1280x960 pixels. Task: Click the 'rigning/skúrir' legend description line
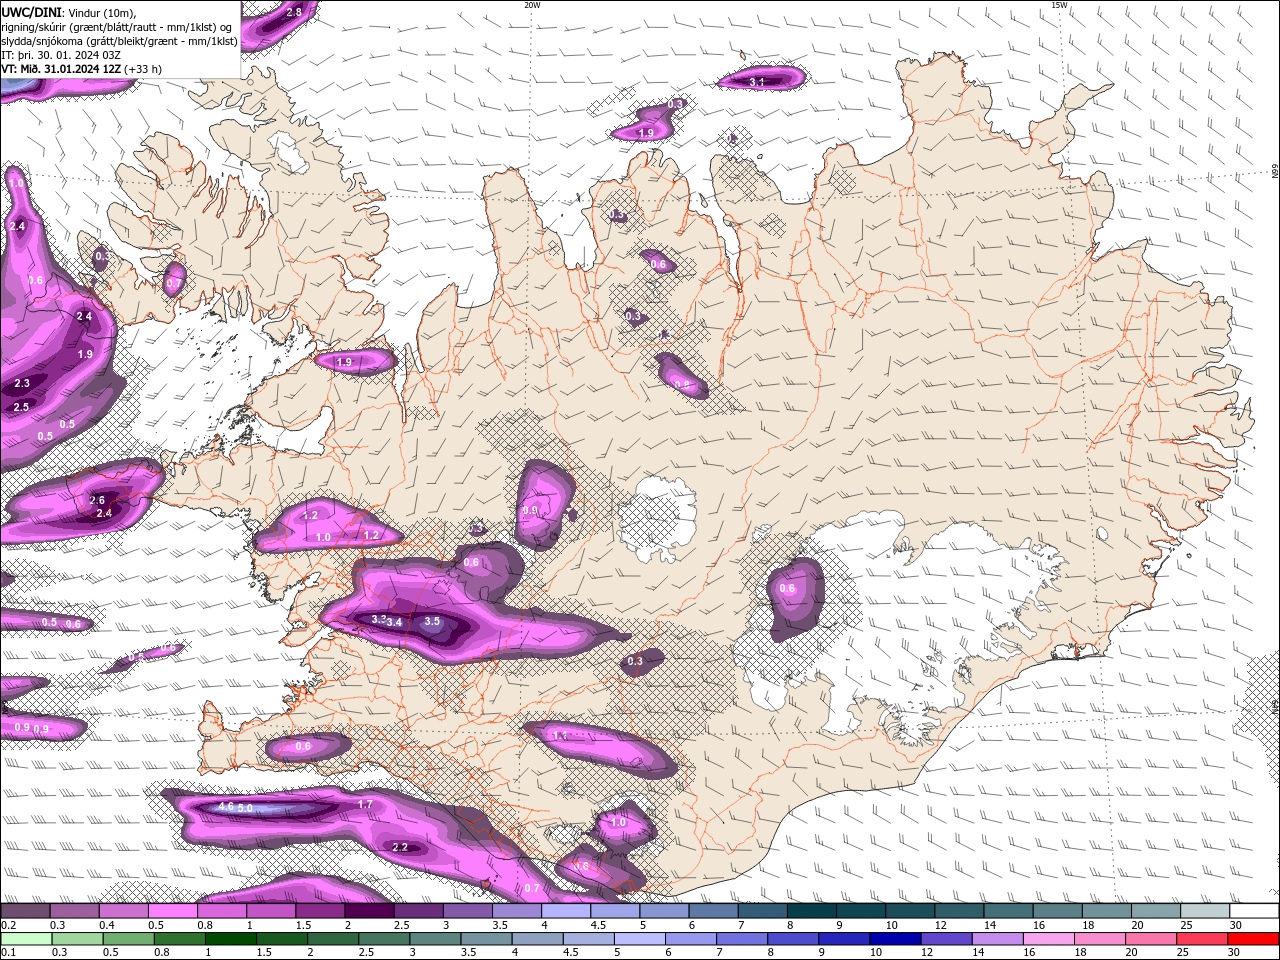click(118, 27)
